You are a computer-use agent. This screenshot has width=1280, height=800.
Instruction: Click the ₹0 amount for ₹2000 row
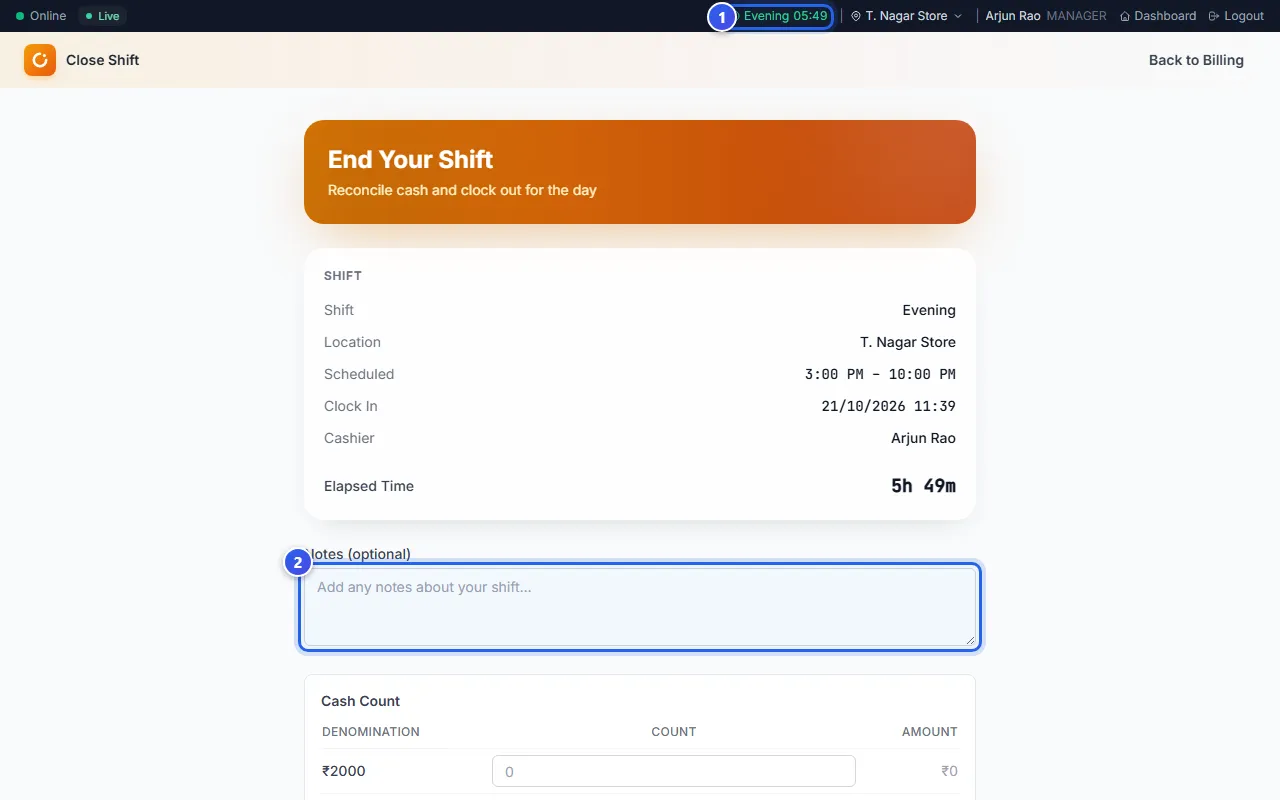pyautogui.click(x=949, y=771)
